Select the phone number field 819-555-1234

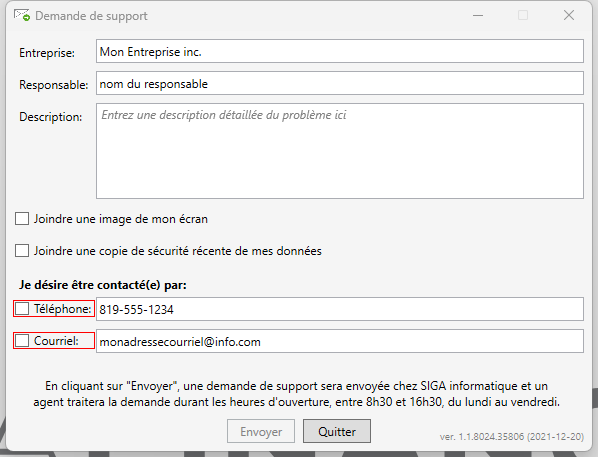tap(340, 309)
